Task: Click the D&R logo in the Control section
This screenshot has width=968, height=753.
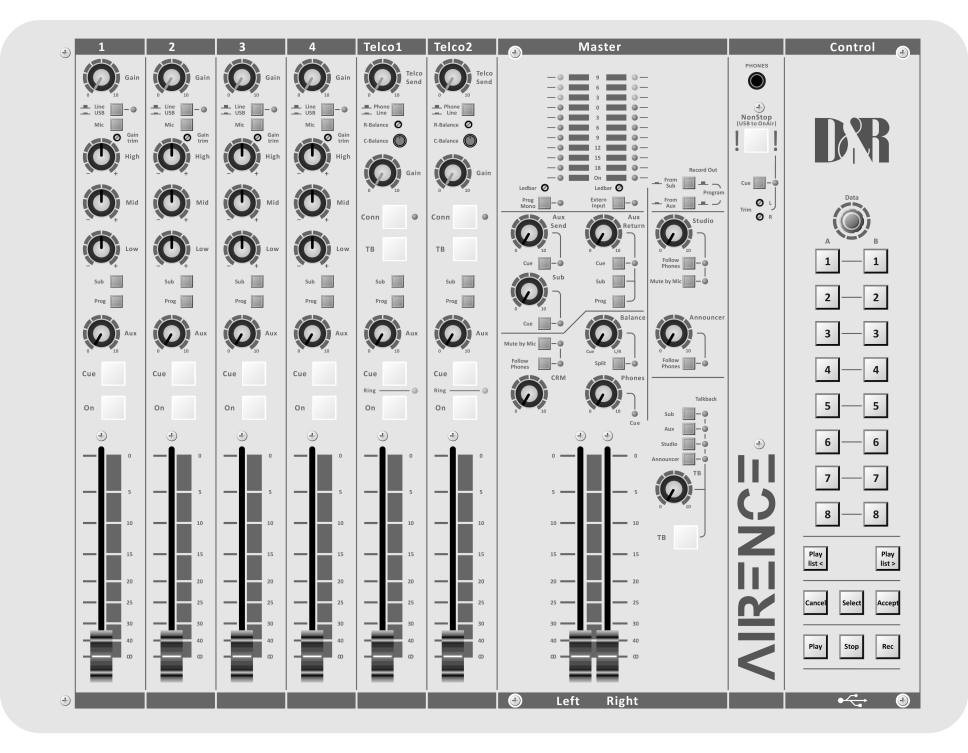Action: pyautogui.click(x=852, y=140)
